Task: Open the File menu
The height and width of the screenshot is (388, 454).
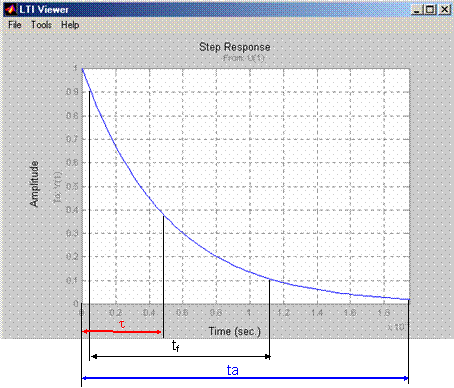Action: (15, 25)
